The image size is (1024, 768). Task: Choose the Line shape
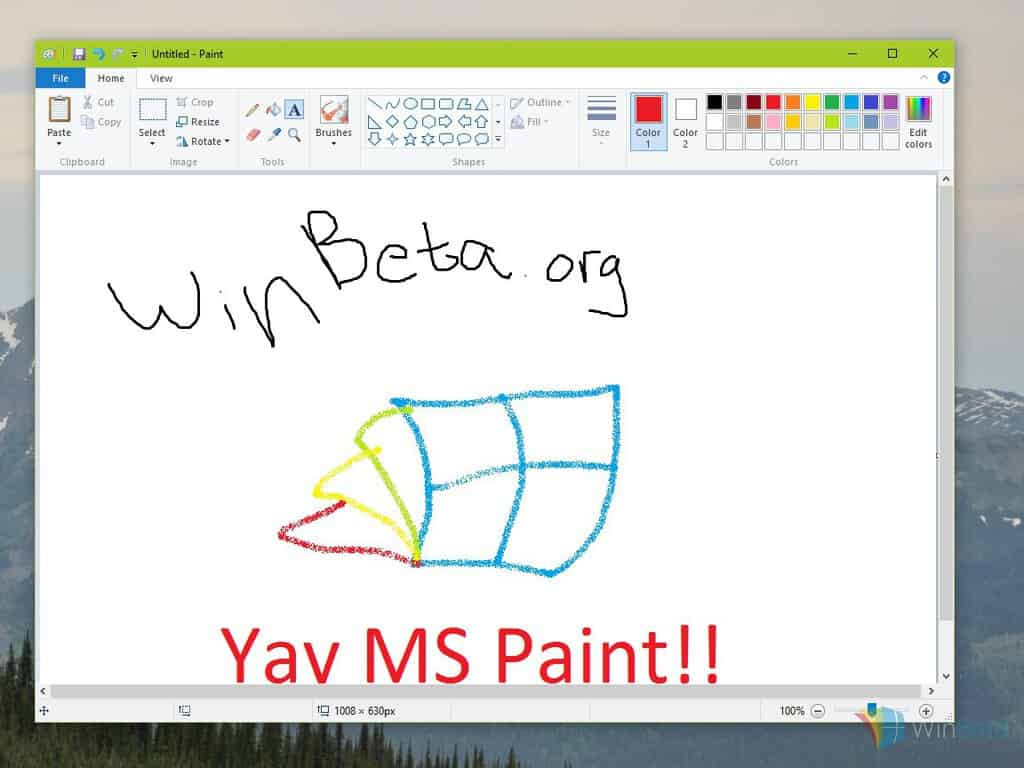click(x=375, y=103)
